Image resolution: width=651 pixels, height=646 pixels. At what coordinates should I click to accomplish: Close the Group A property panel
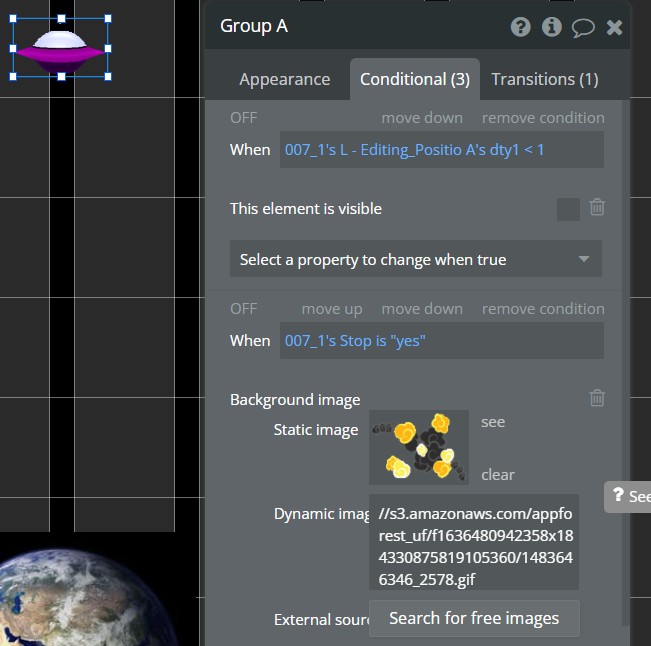[614, 28]
